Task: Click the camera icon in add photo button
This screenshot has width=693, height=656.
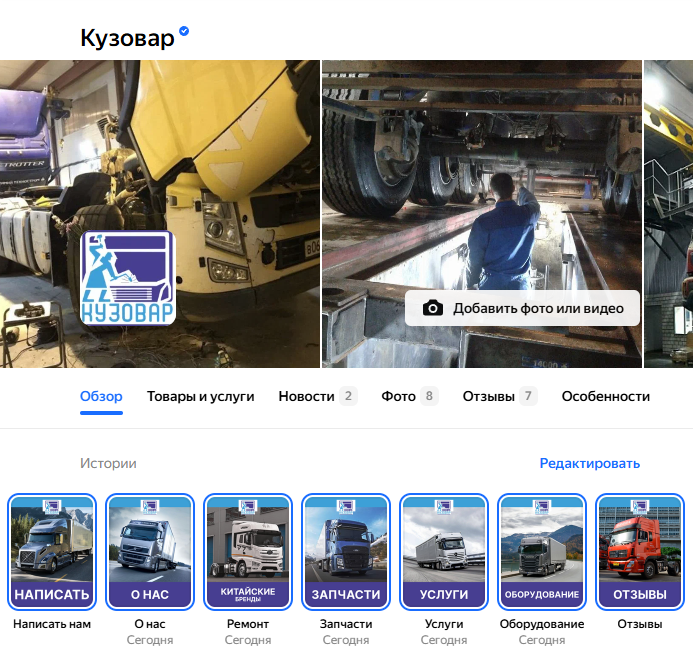Action: click(433, 308)
